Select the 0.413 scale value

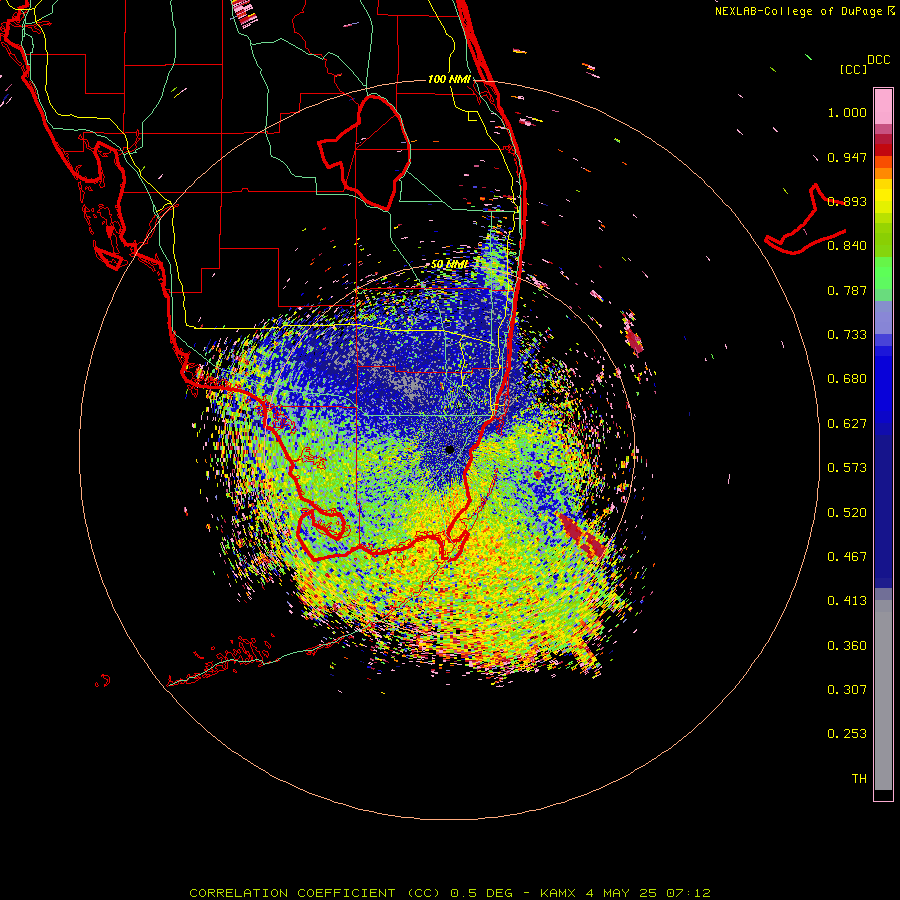(x=847, y=601)
